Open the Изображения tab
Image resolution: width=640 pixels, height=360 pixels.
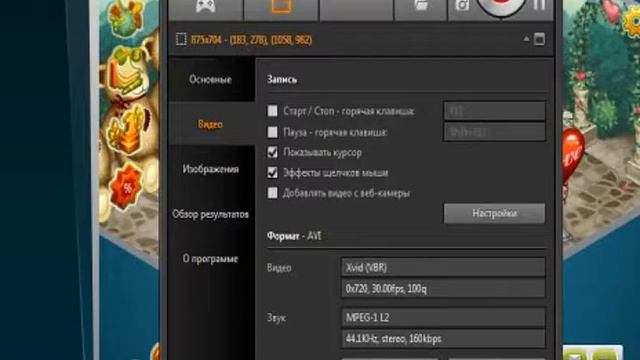(211, 169)
